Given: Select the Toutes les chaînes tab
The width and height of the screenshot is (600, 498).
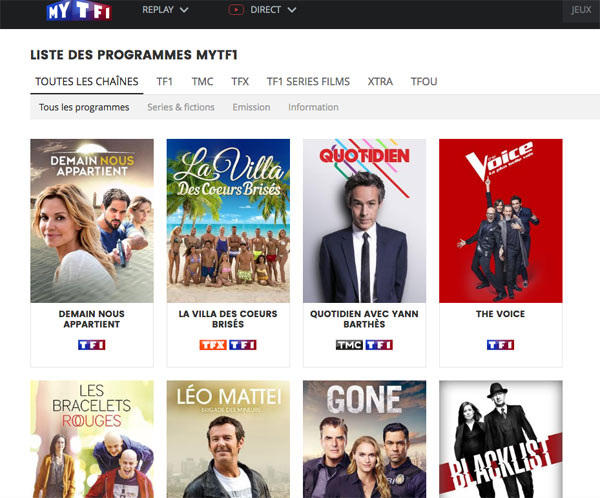Looking at the screenshot, I should (87, 81).
